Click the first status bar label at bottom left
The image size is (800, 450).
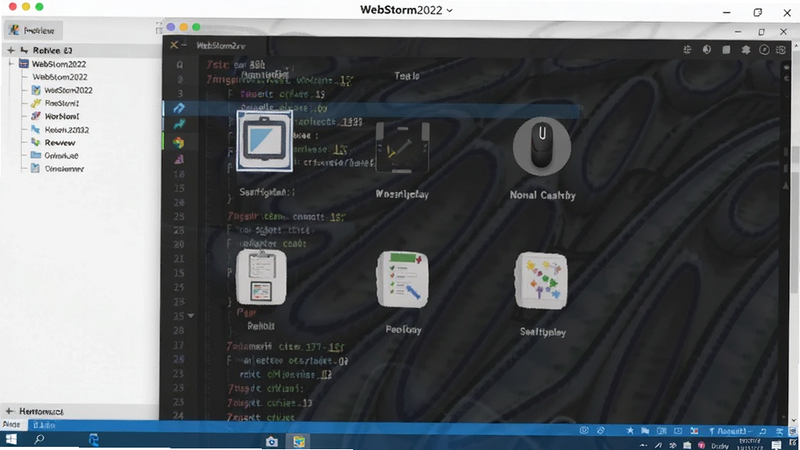pyautogui.click(x=11, y=424)
